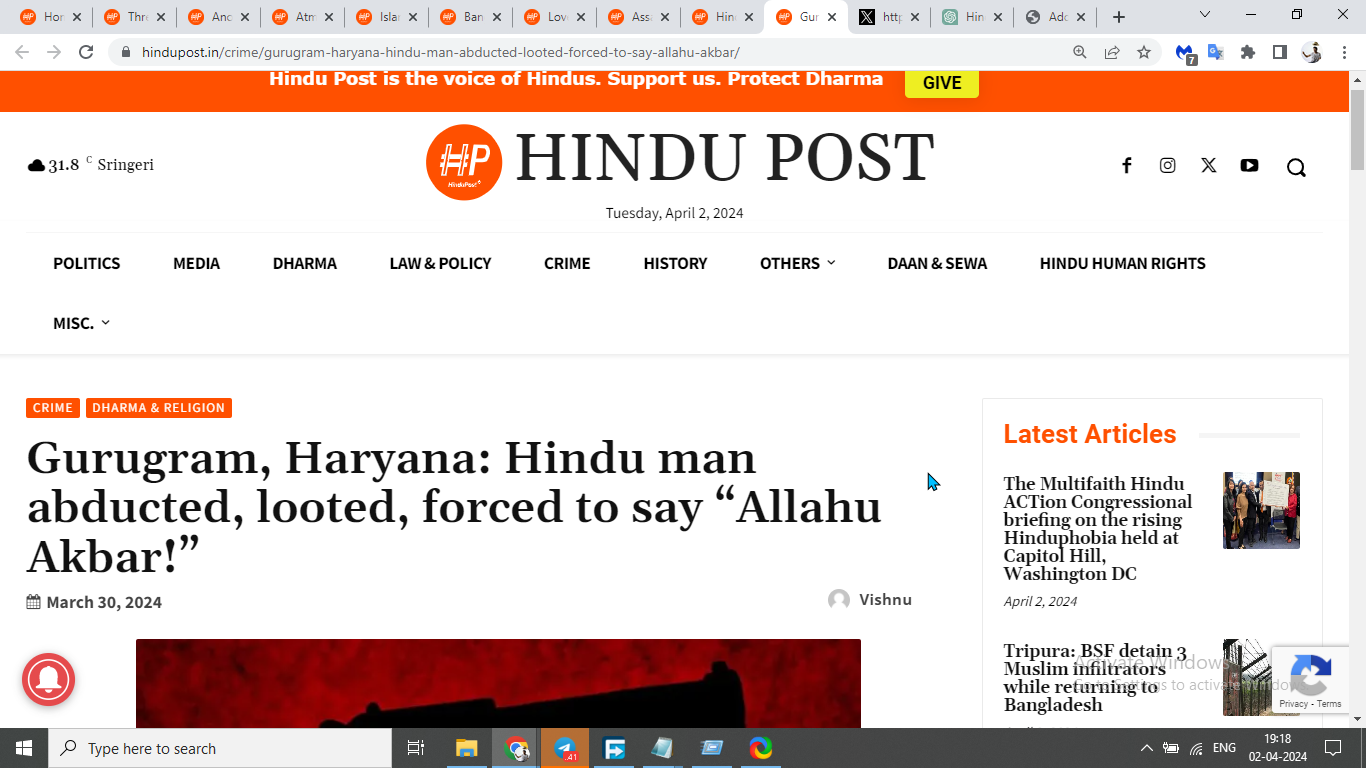Viewport: 1366px width, 768px height.
Task: Expand the MISC. dropdown menu
Action: click(81, 323)
